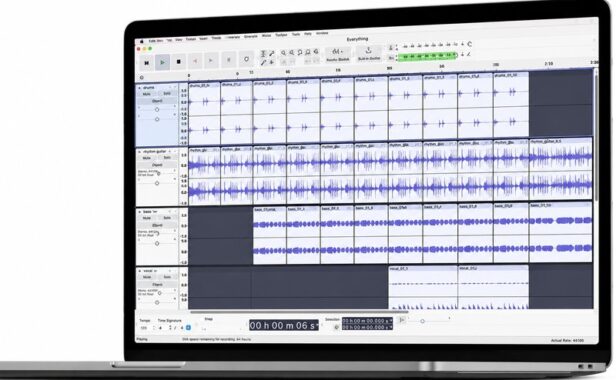Viewport: 616px width, 380px height.
Task: Click the Trim audio icon
Action: pyautogui.click(x=283, y=62)
